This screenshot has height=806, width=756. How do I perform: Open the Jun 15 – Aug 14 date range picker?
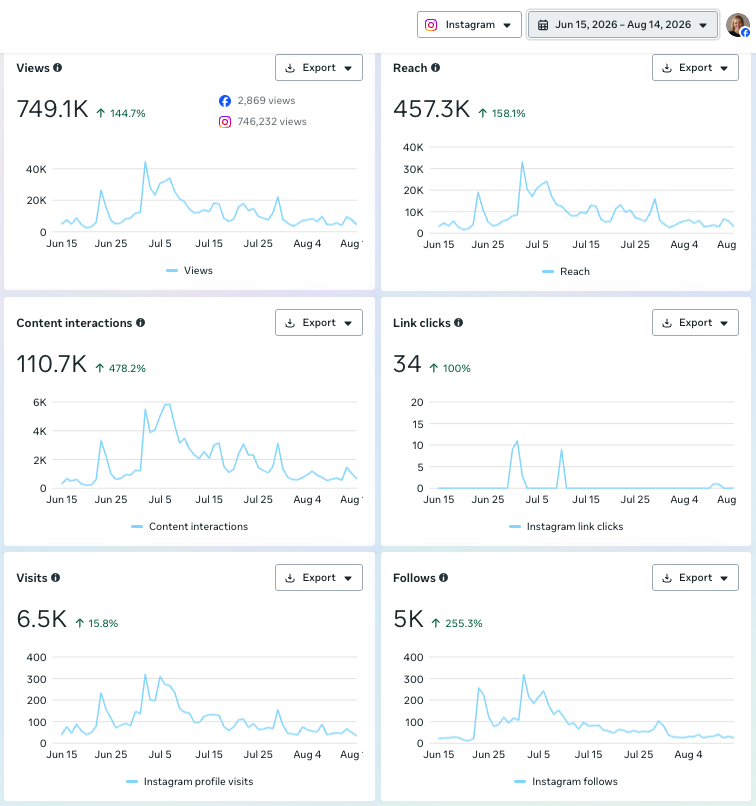tap(623, 25)
